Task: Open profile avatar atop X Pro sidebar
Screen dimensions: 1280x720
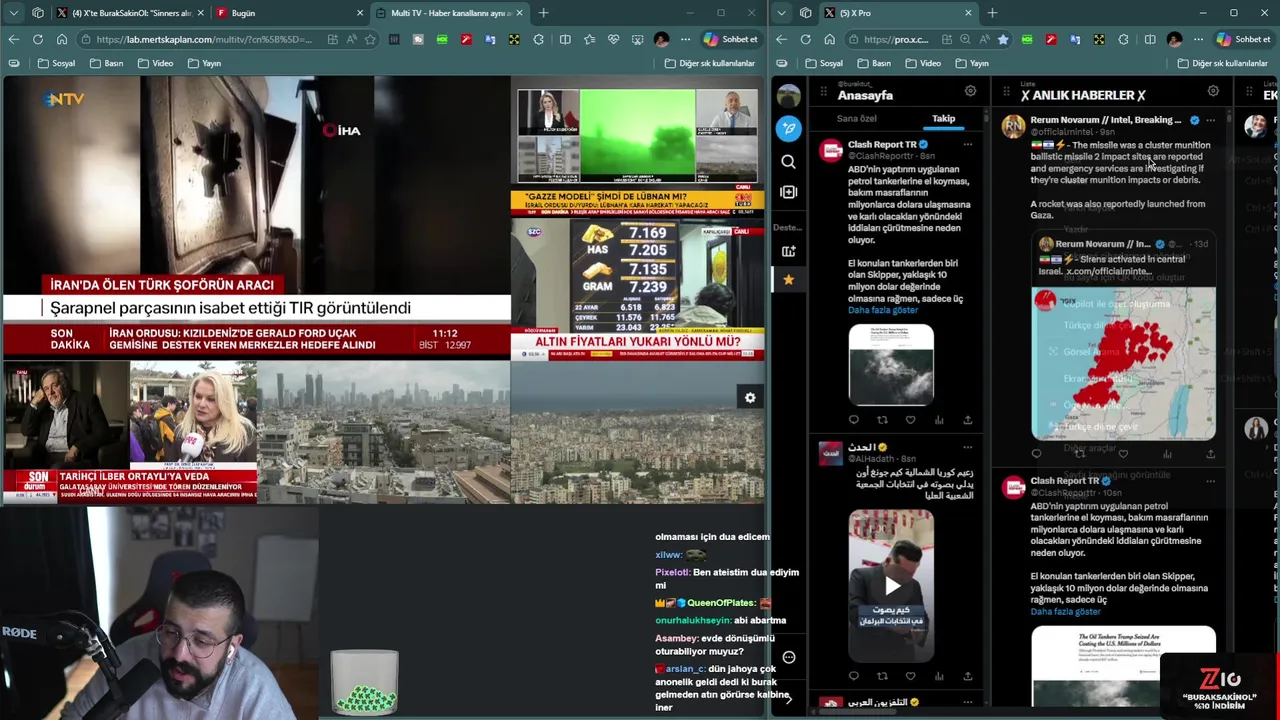Action: (x=789, y=96)
